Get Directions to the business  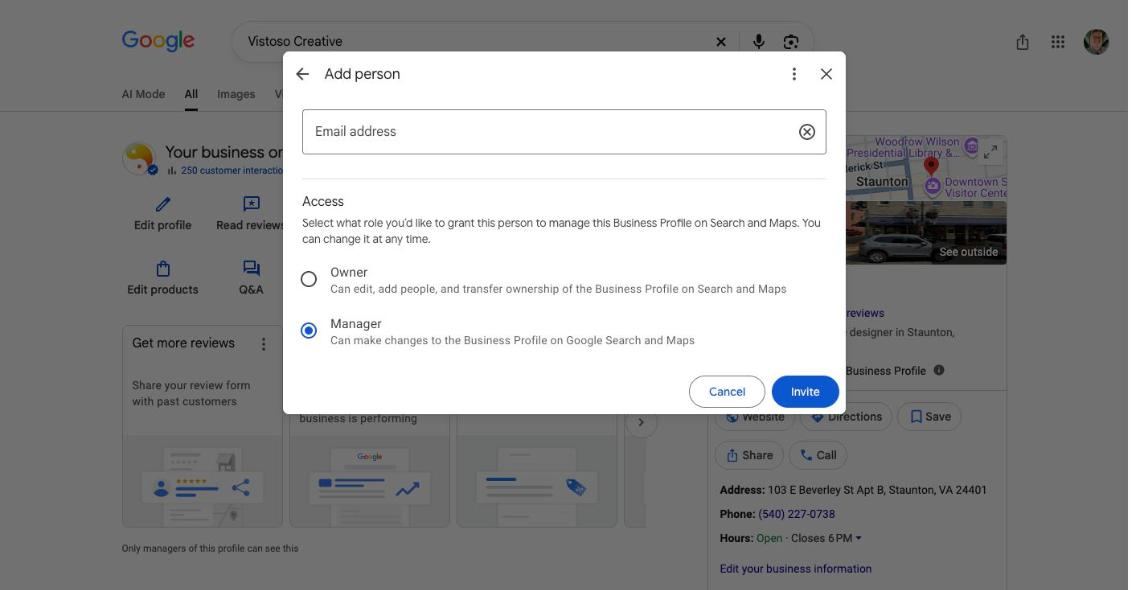(x=846, y=417)
